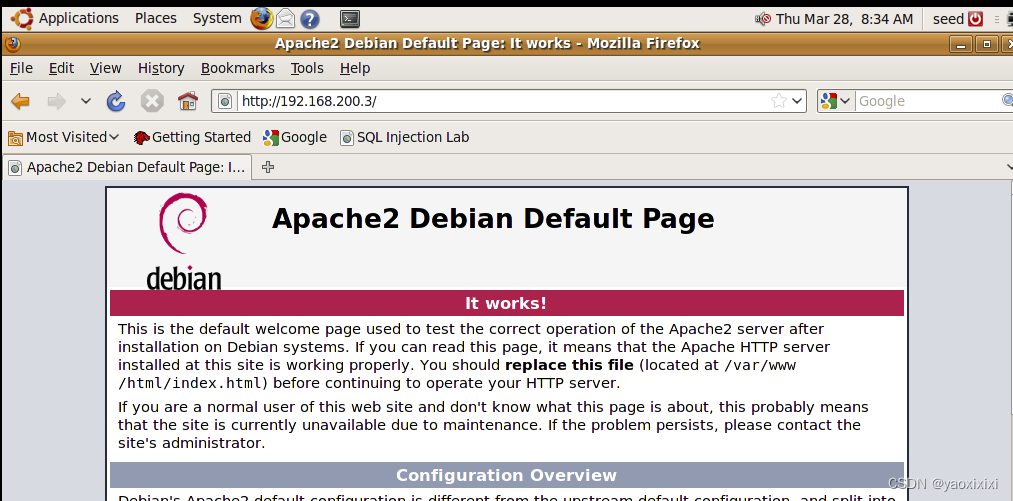
Task: Expand the address bar URL dropdown
Action: pyautogui.click(x=797, y=101)
